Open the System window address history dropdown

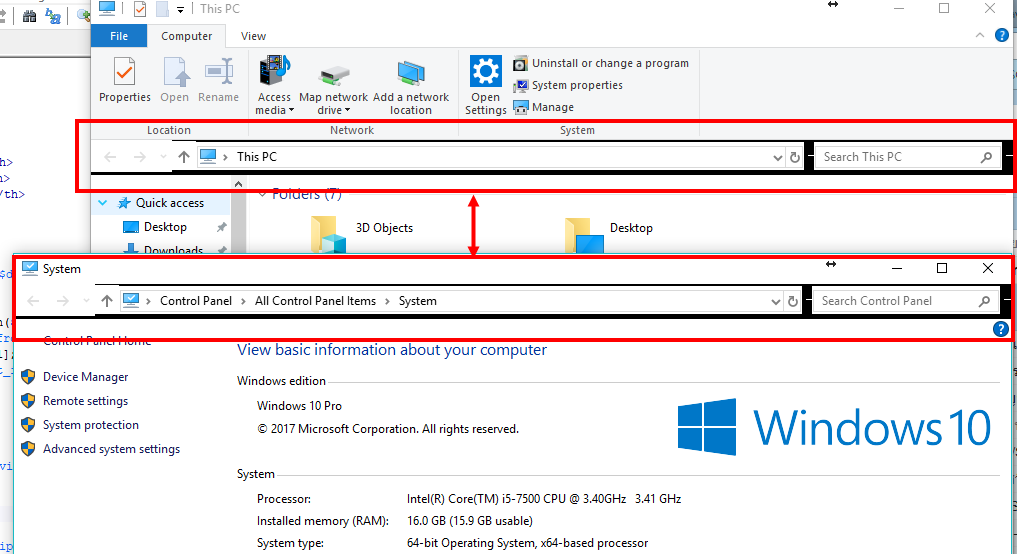coord(775,302)
